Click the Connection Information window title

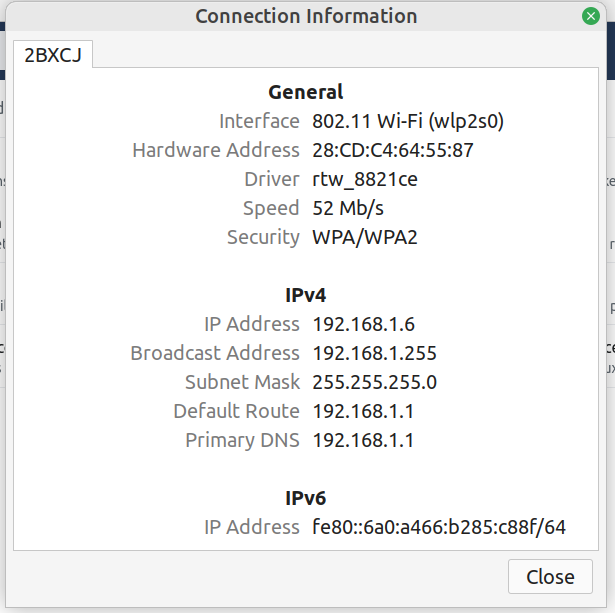click(x=306, y=16)
